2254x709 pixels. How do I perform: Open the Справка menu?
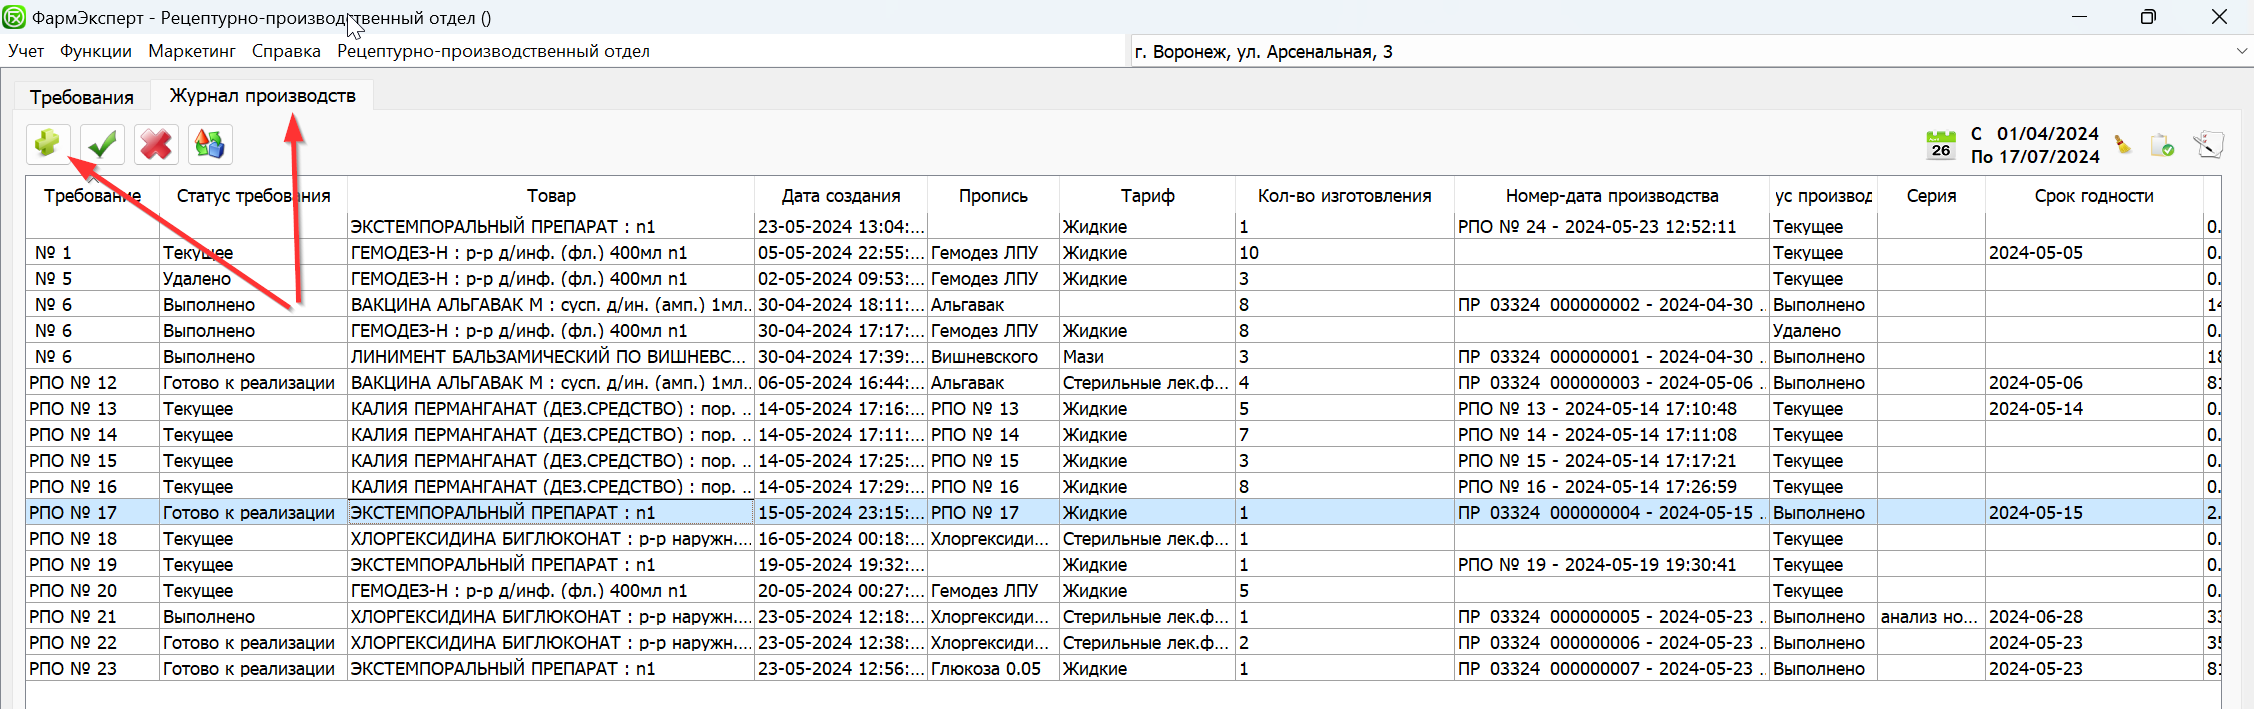coord(286,51)
